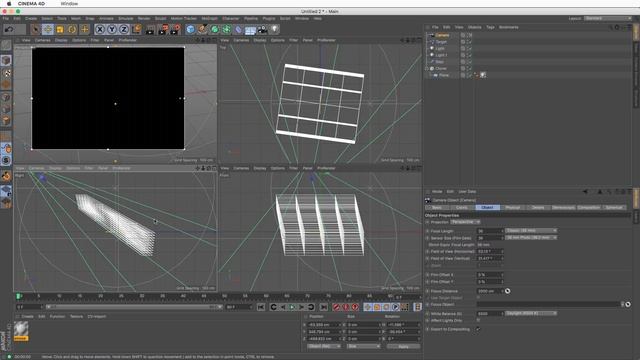Switch to Coord. tab in Attributes
Viewport: 640px width, 360px height.
click(462, 208)
